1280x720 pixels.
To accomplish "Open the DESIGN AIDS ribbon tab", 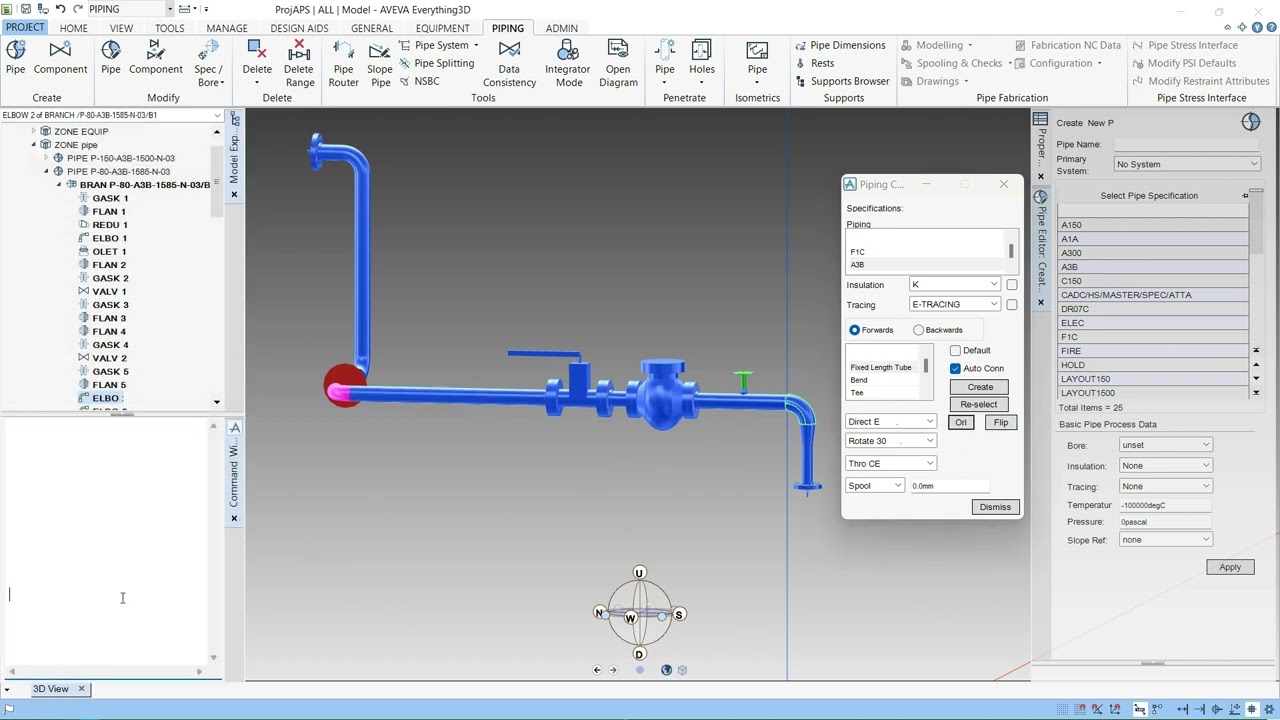I will coord(299,28).
